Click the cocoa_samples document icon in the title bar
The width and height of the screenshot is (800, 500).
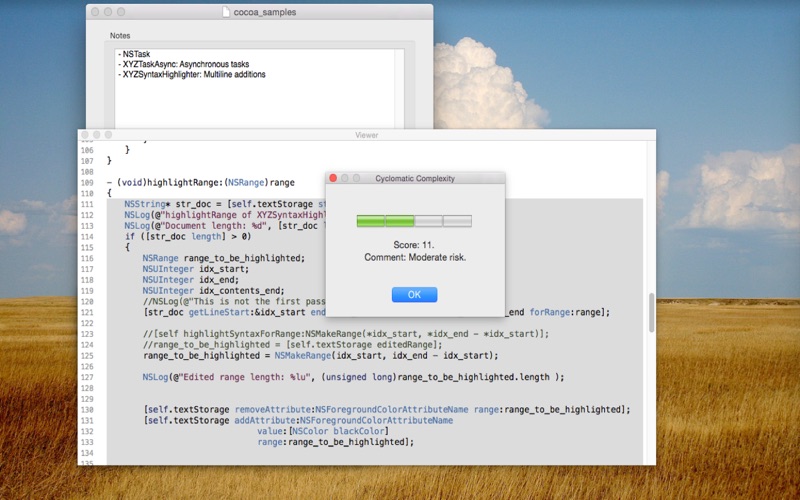(x=226, y=12)
